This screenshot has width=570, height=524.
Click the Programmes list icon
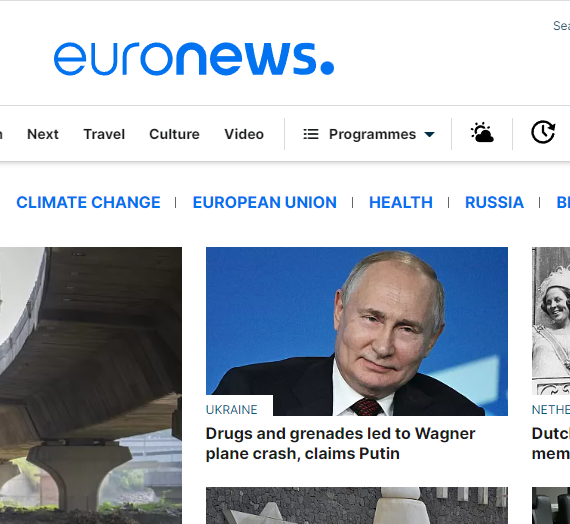pyautogui.click(x=311, y=134)
